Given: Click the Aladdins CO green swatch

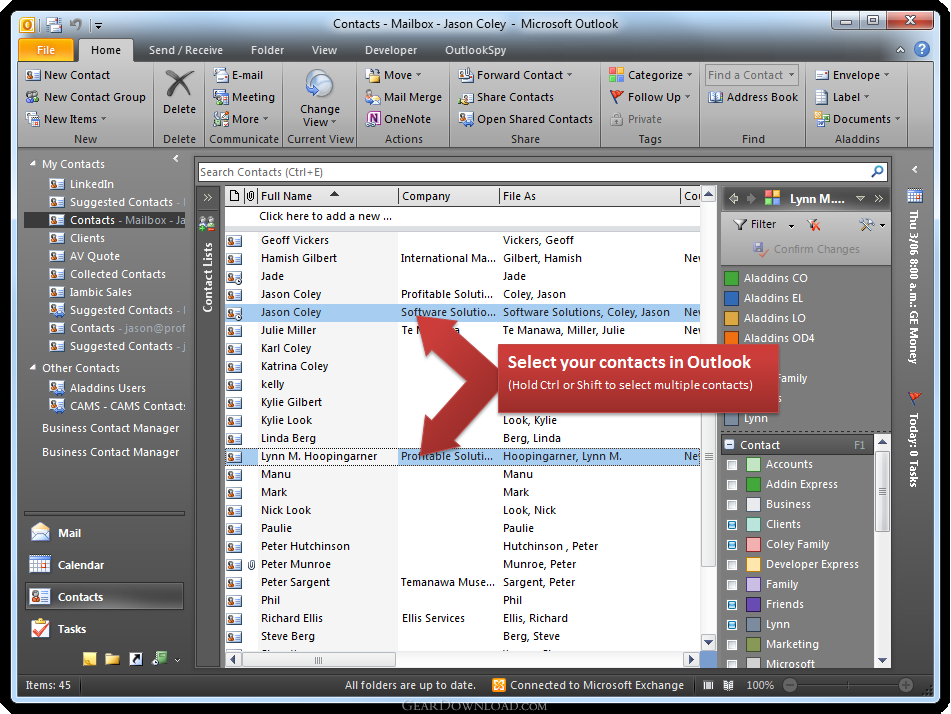Looking at the screenshot, I should (731, 278).
